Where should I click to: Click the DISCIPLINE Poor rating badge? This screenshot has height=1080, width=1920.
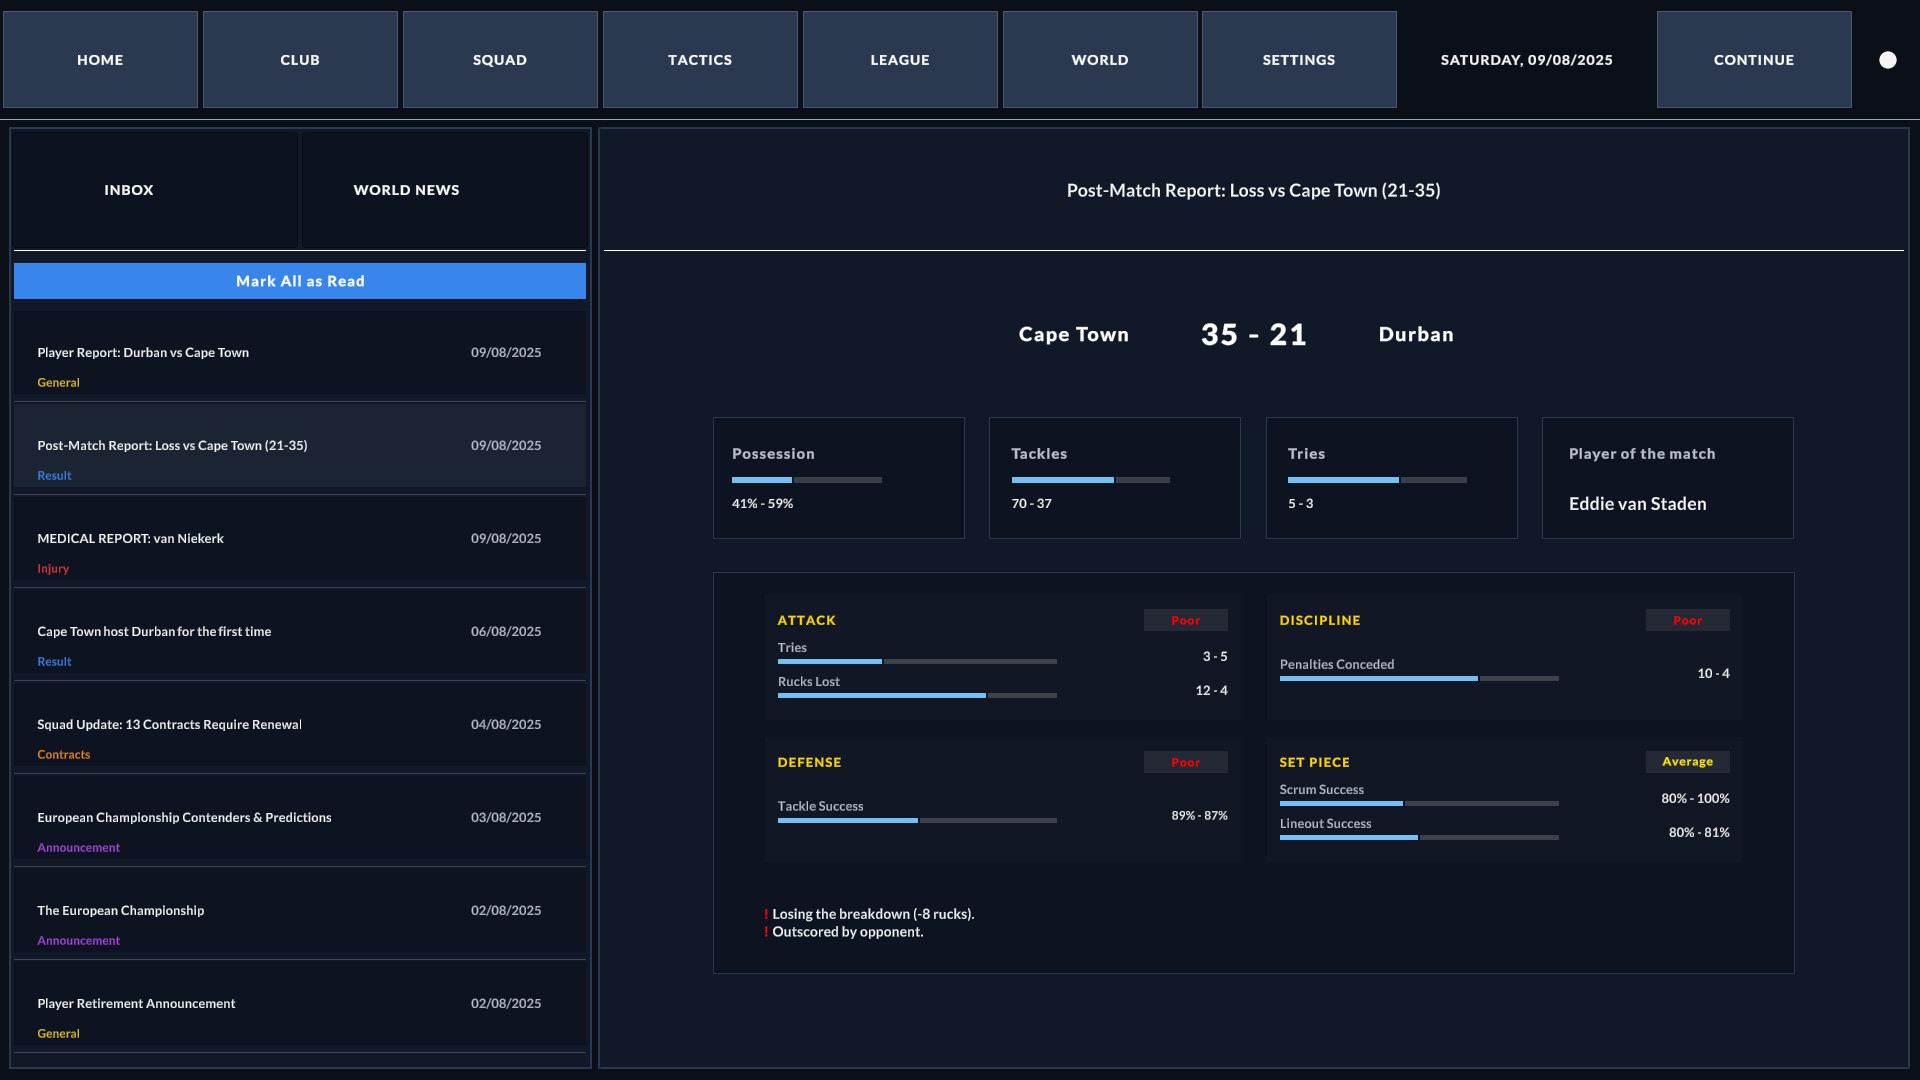[x=1687, y=620]
